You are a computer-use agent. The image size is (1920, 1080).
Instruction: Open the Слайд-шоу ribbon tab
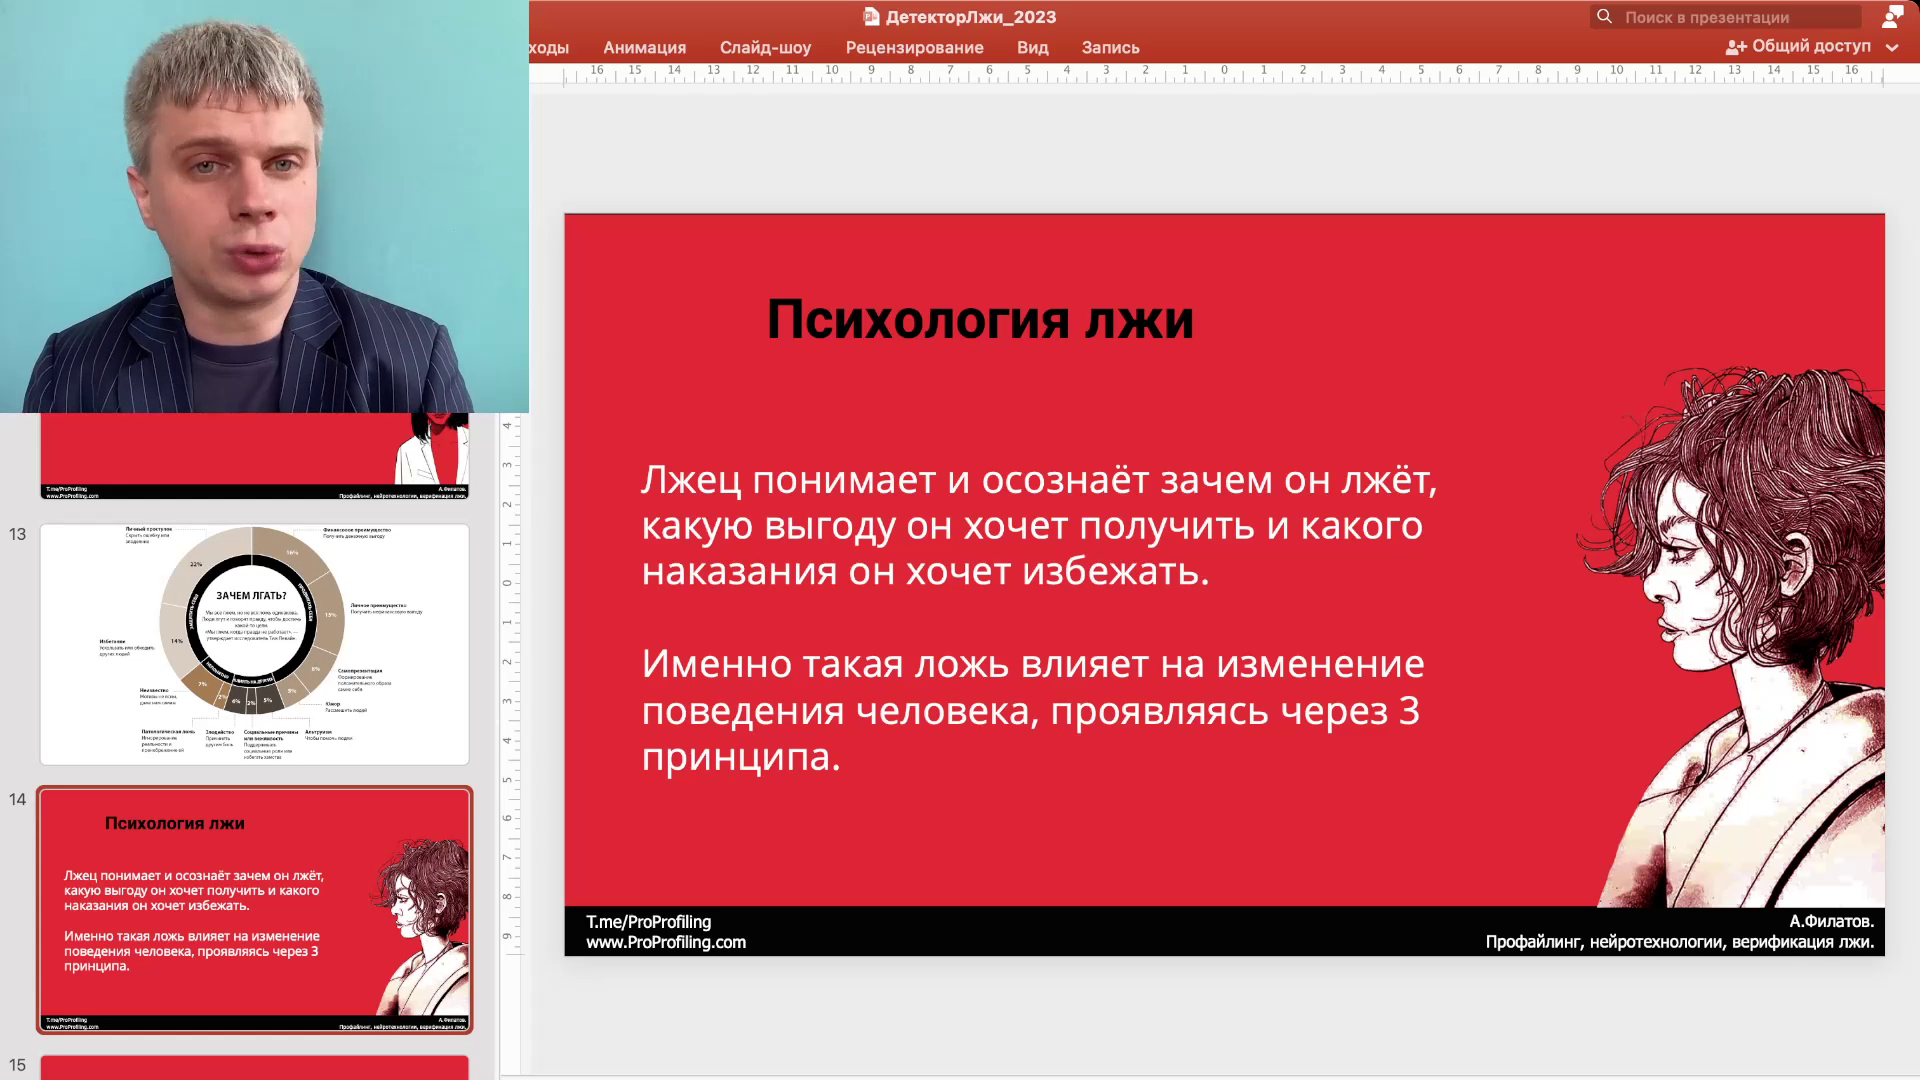[x=765, y=47]
